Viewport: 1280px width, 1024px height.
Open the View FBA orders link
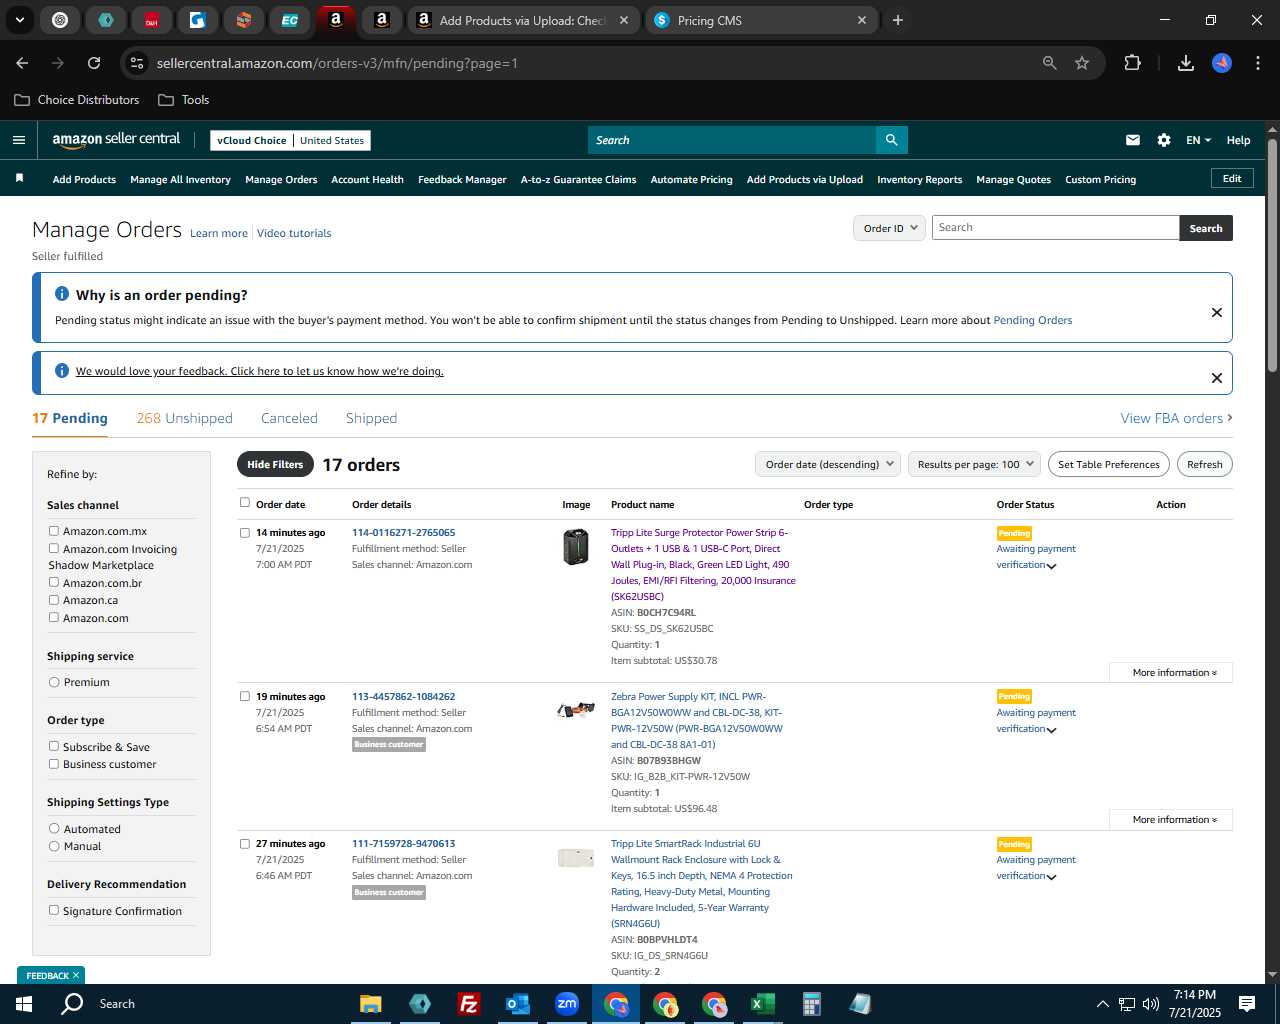click(x=1176, y=418)
